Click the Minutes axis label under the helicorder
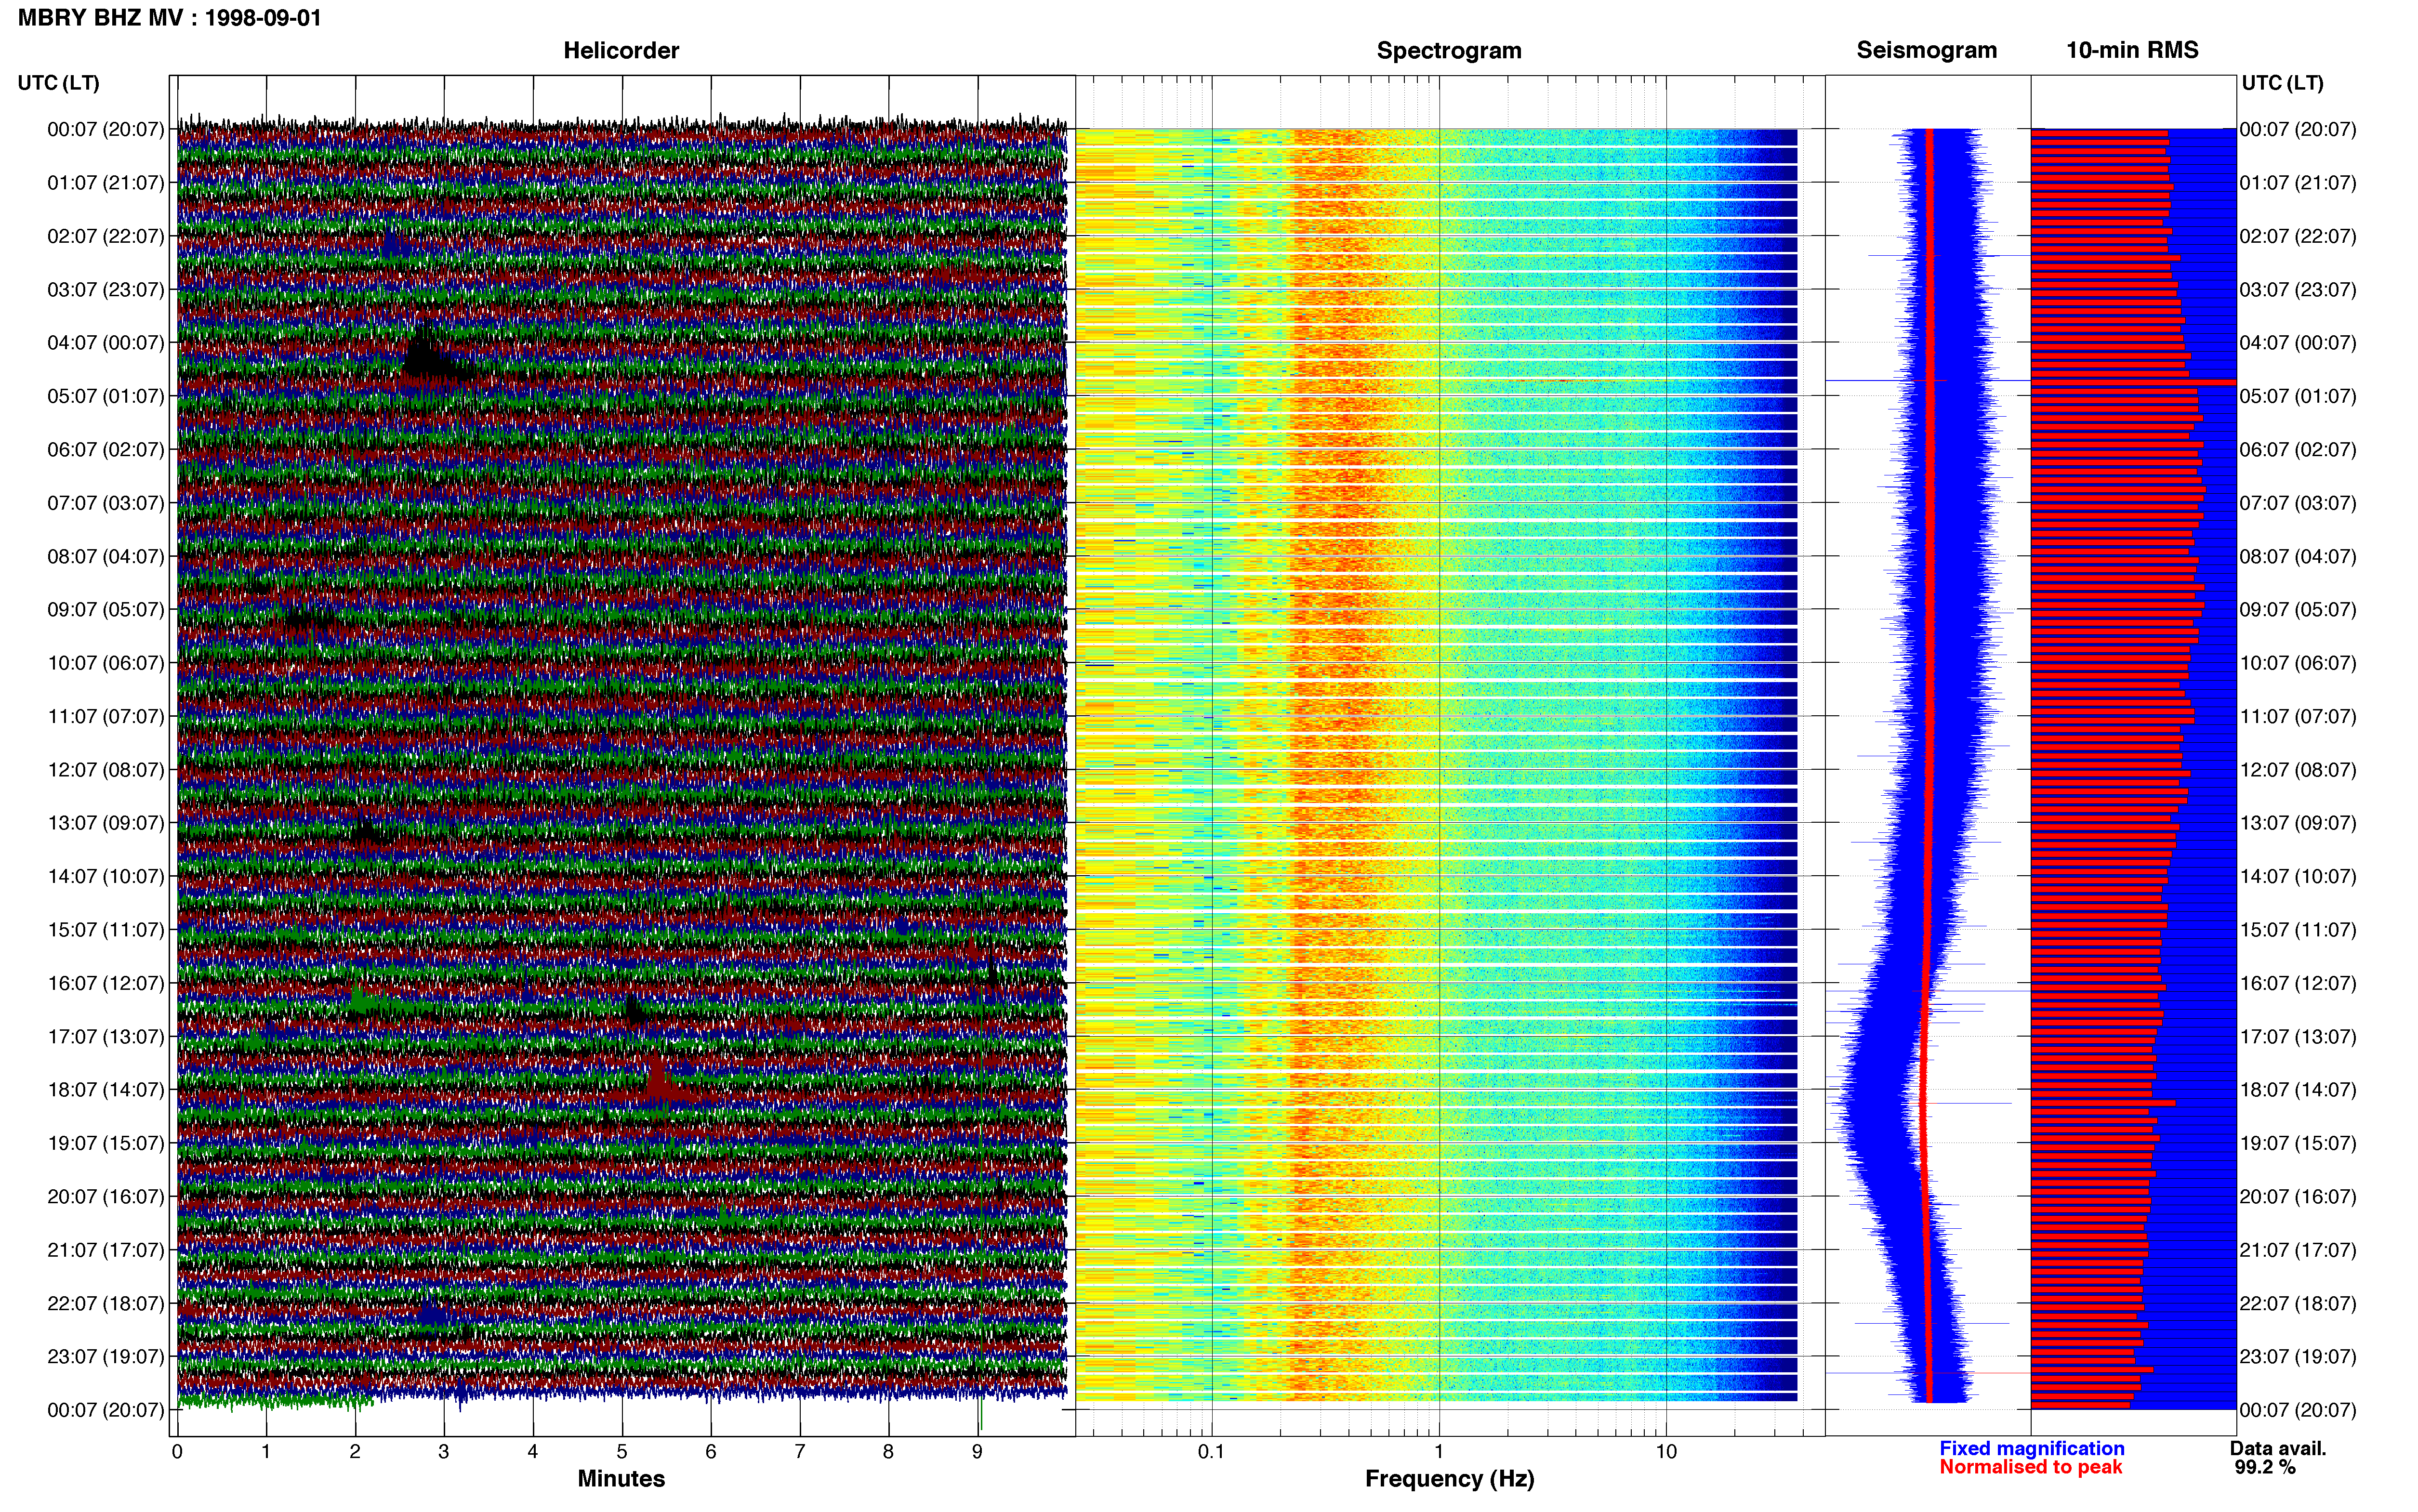2418x1512 pixels. 621,1478
